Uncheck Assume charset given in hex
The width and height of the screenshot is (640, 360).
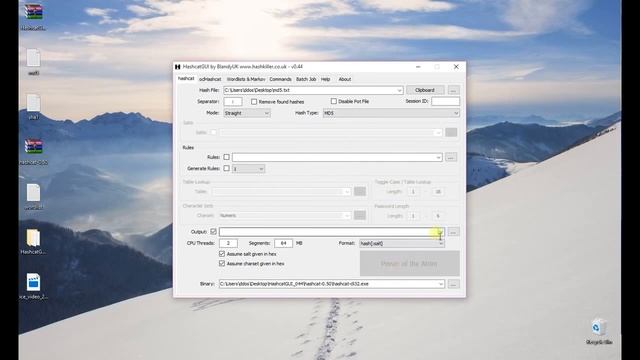pos(222,264)
